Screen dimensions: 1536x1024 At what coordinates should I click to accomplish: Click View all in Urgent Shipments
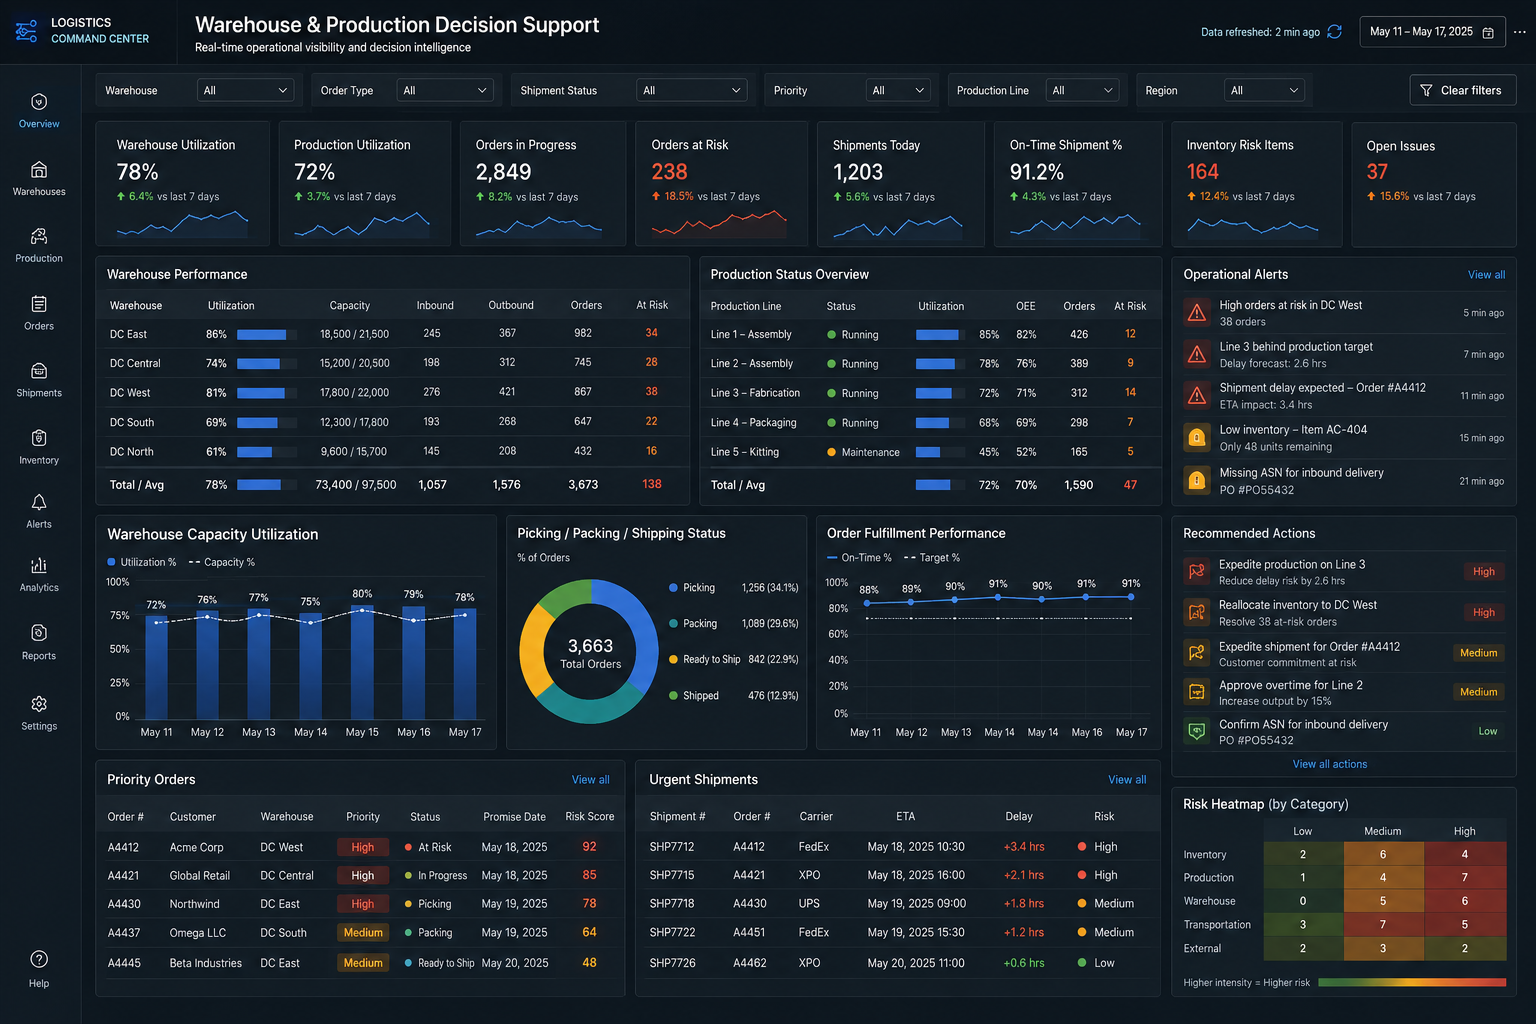click(1127, 780)
